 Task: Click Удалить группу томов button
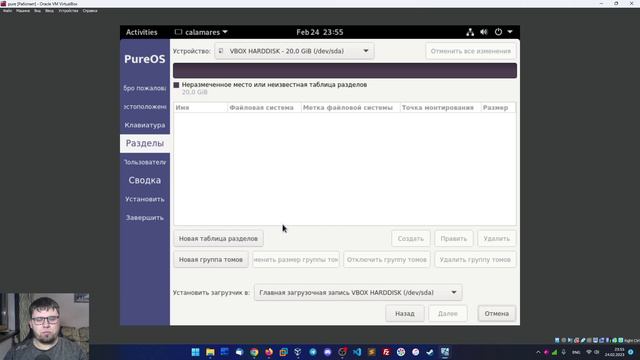point(475,260)
